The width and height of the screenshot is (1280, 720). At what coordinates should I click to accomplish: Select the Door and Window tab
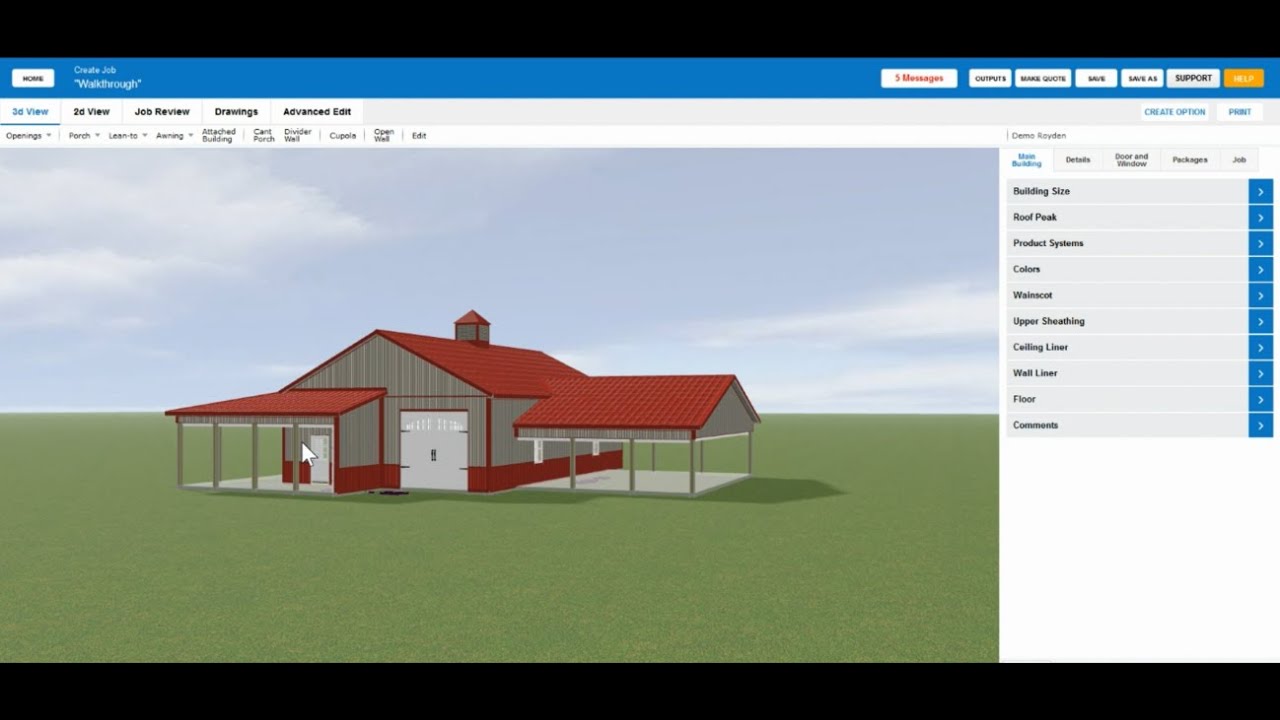pos(1132,160)
